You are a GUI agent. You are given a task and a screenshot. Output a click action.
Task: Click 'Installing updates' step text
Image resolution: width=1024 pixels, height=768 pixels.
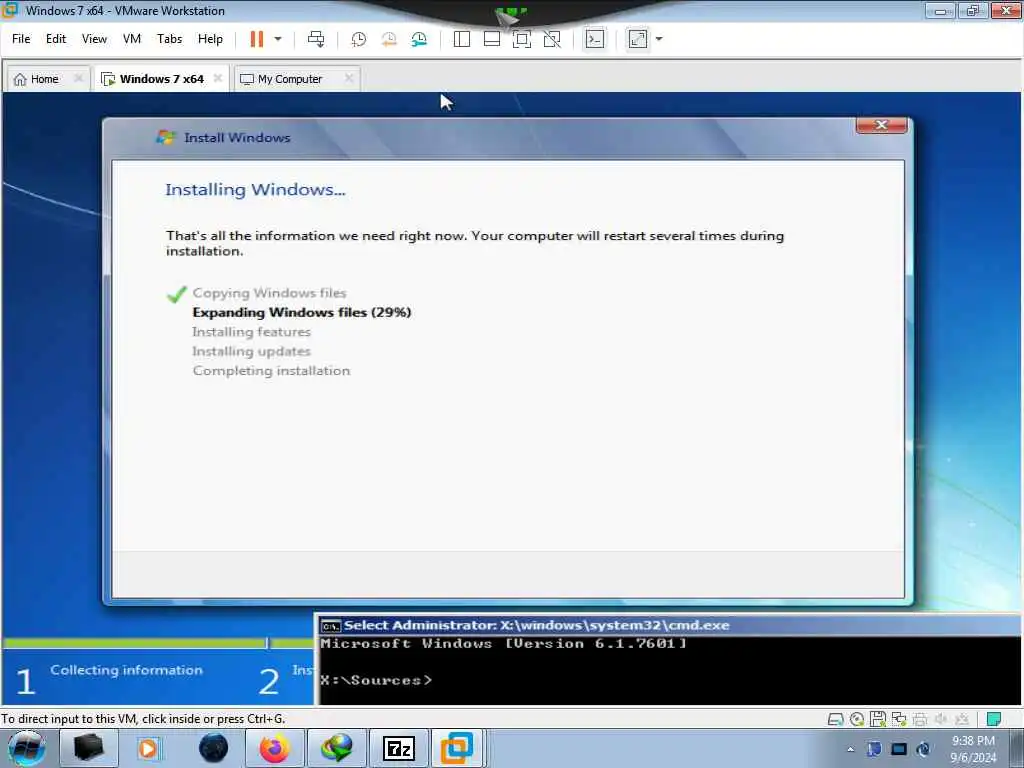[x=251, y=351]
